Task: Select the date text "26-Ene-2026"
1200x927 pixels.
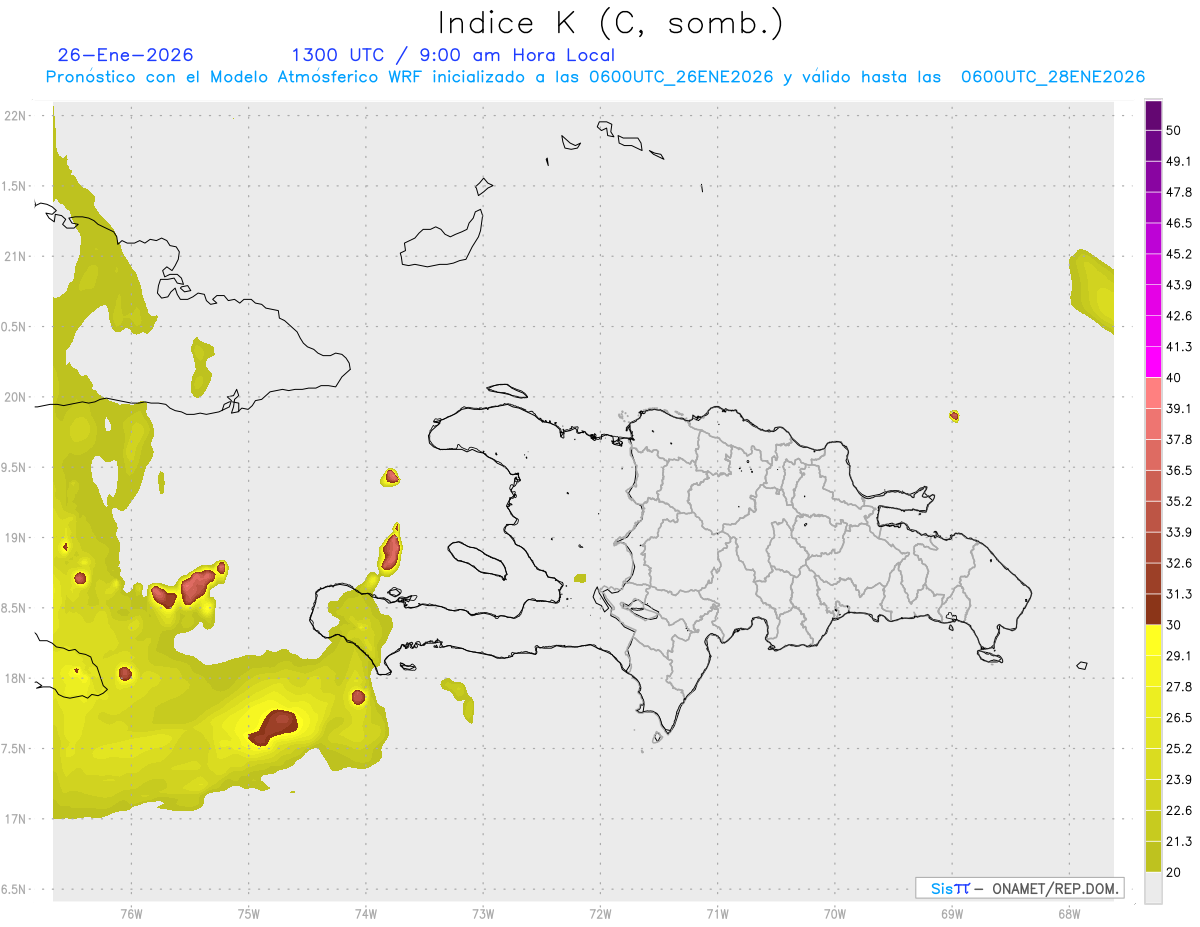Action: pyautogui.click(x=126, y=55)
